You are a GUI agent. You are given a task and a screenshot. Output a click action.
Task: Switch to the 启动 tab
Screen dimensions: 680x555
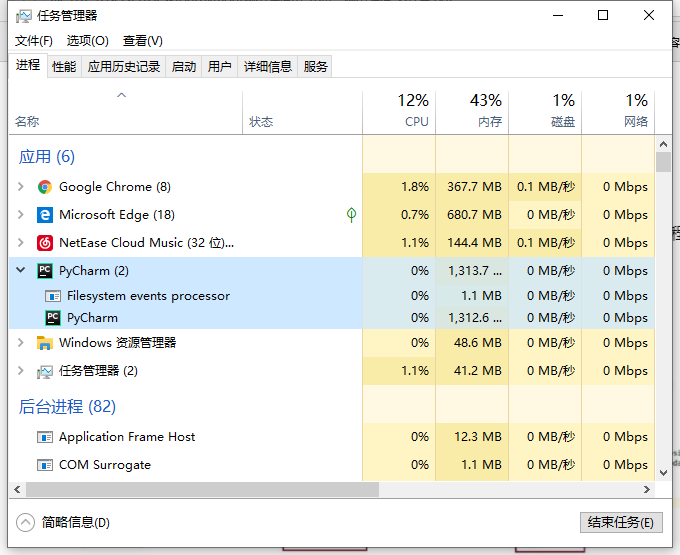pyautogui.click(x=184, y=67)
